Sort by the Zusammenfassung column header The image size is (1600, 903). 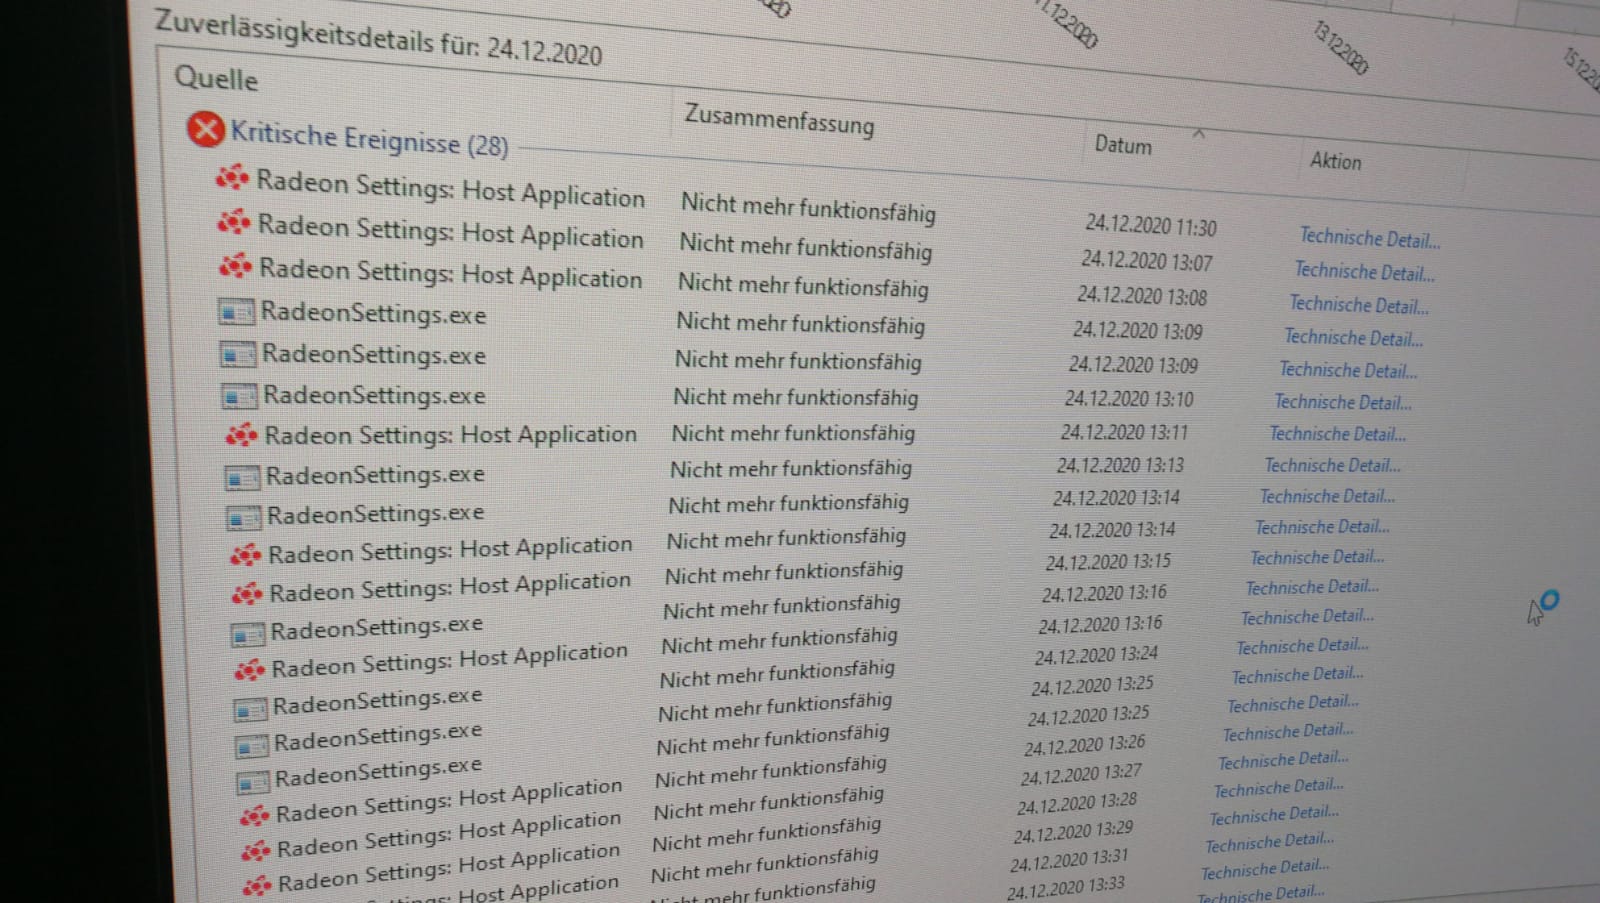pos(779,119)
